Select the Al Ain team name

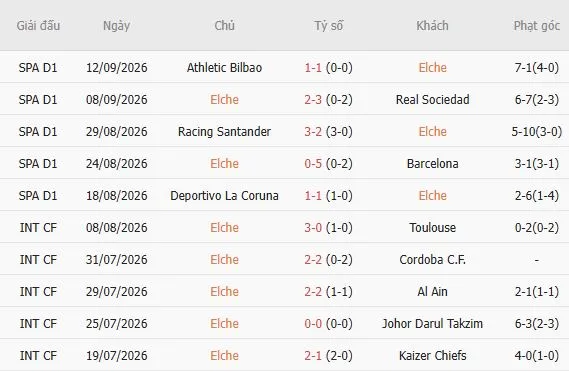click(x=432, y=291)
